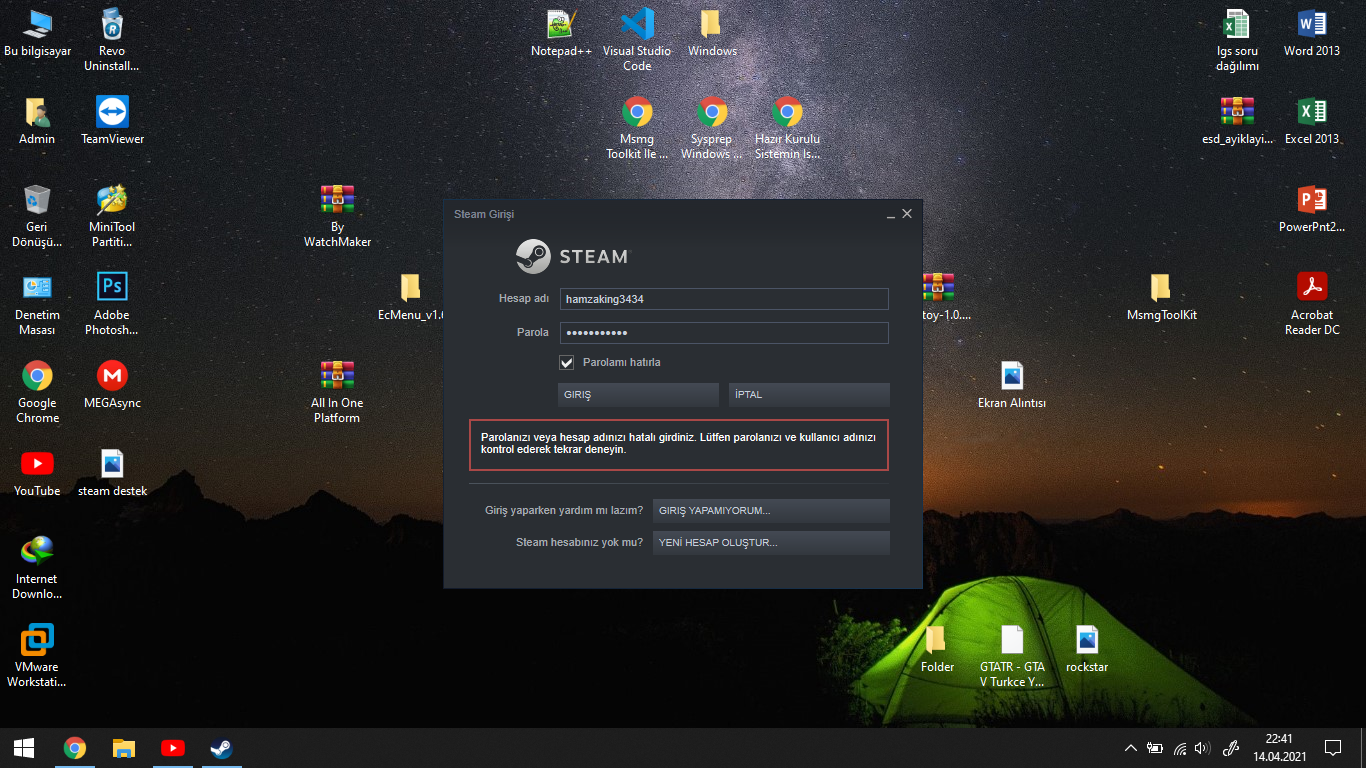1366x768 pixels.
Task: Select the Sysprep Windows Chrome shortcut
Action: [x=712, y=128]
